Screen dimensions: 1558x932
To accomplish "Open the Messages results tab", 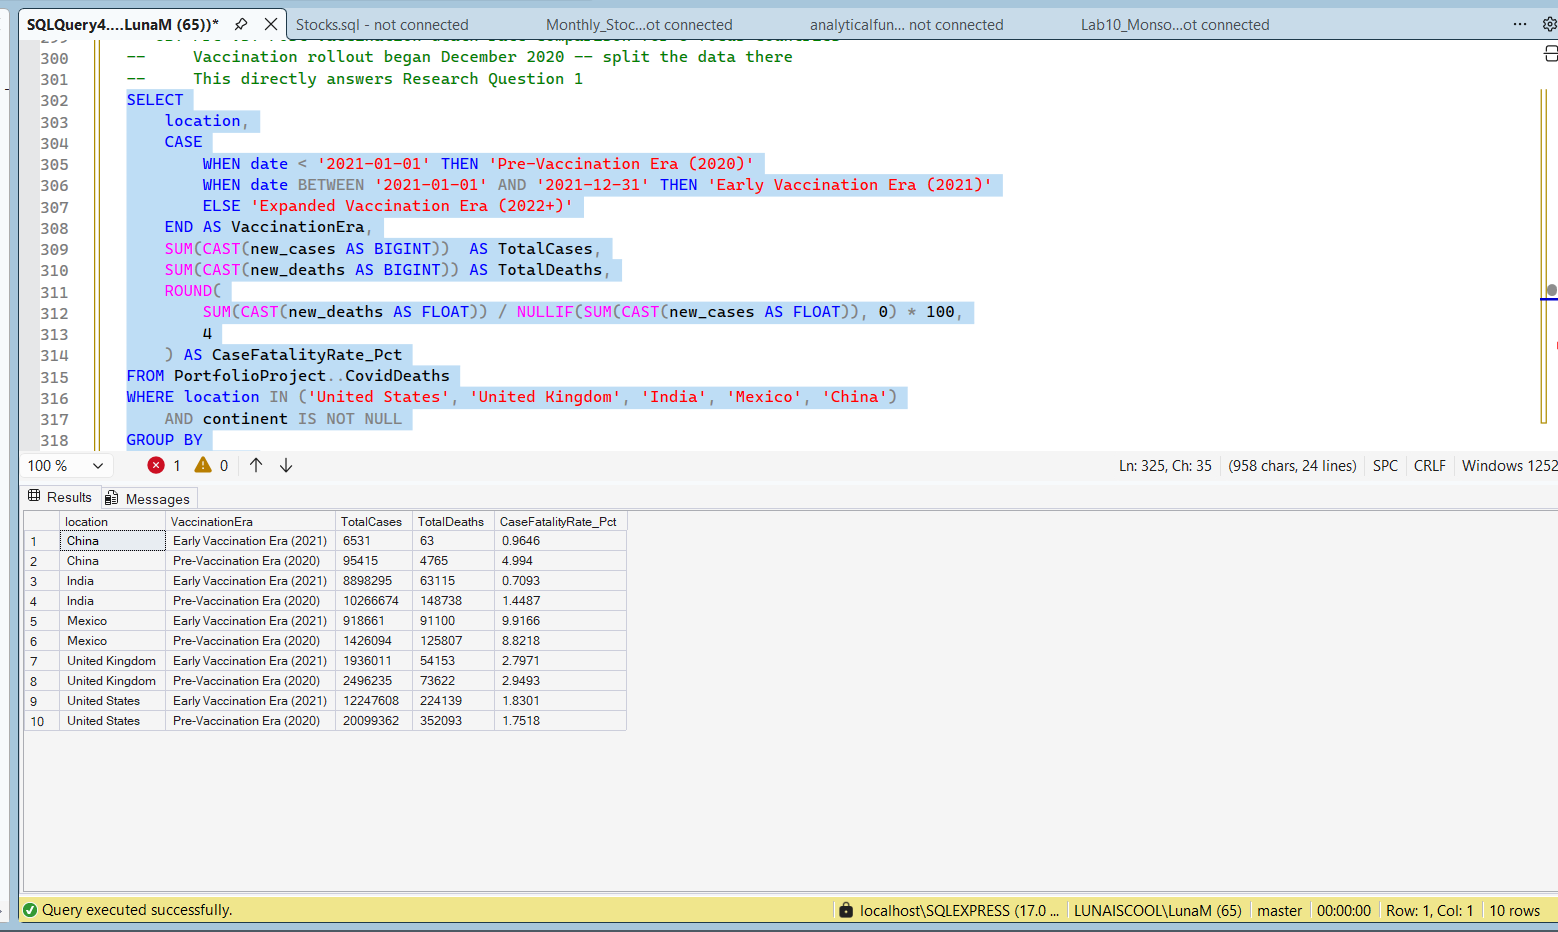I will click(149, 498).
